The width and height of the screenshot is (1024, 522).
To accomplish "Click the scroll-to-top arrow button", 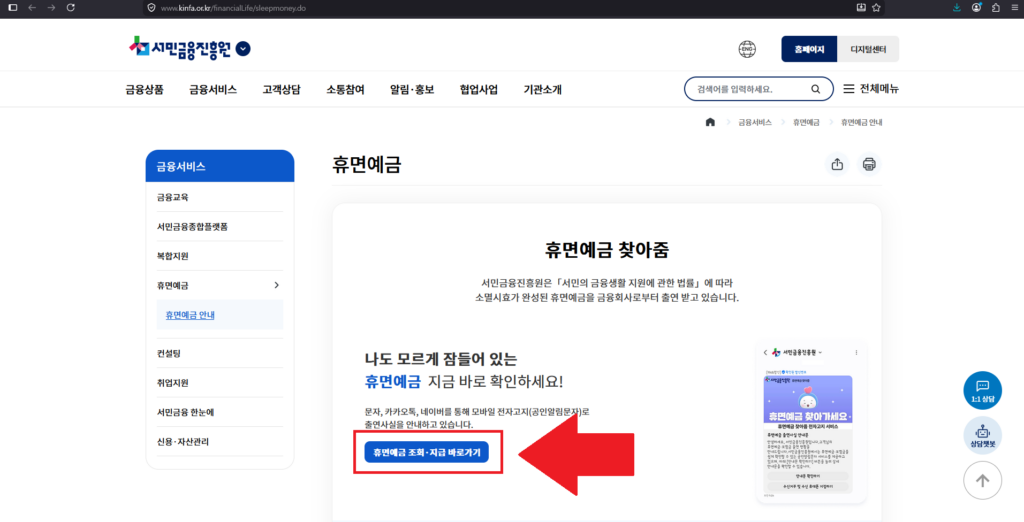I will pyautogui.click(x=982, y=481).
